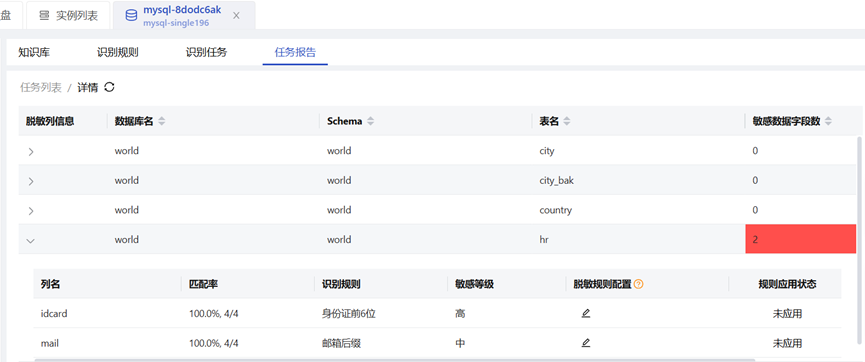Sort by 数据库名 column
The height and width of the screenshot is (362, 865).
point(161,121)
